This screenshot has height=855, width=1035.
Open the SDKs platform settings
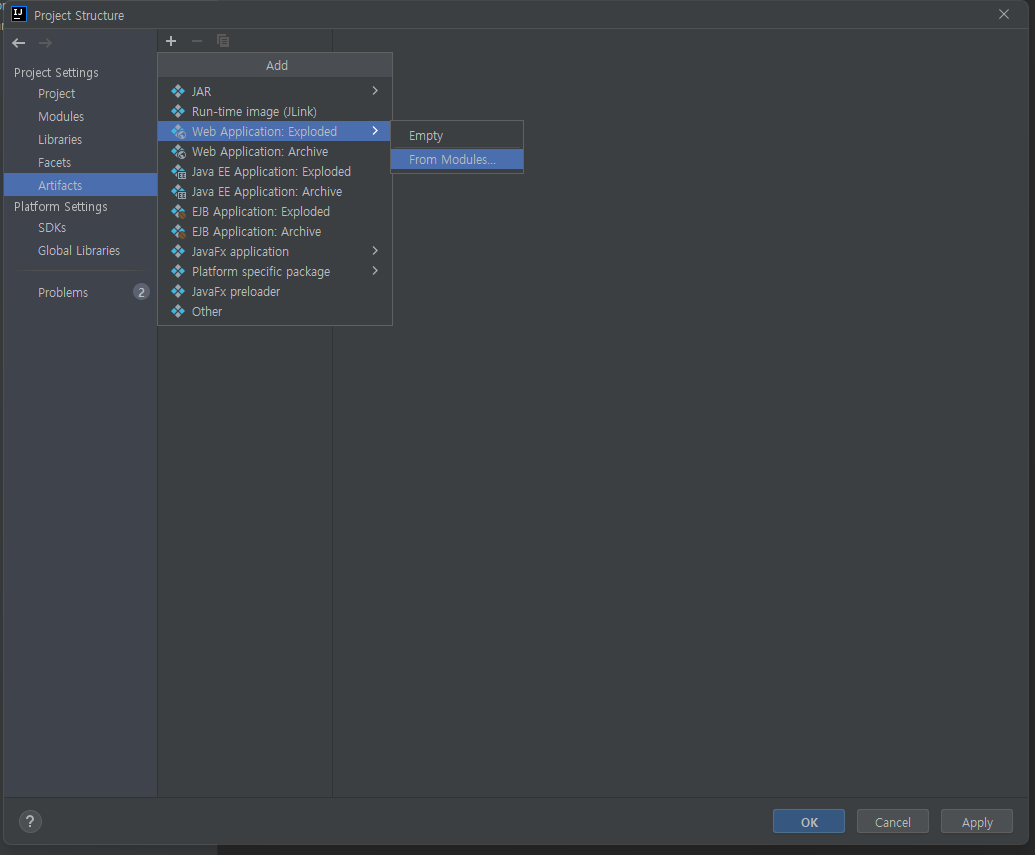[80, 228]
